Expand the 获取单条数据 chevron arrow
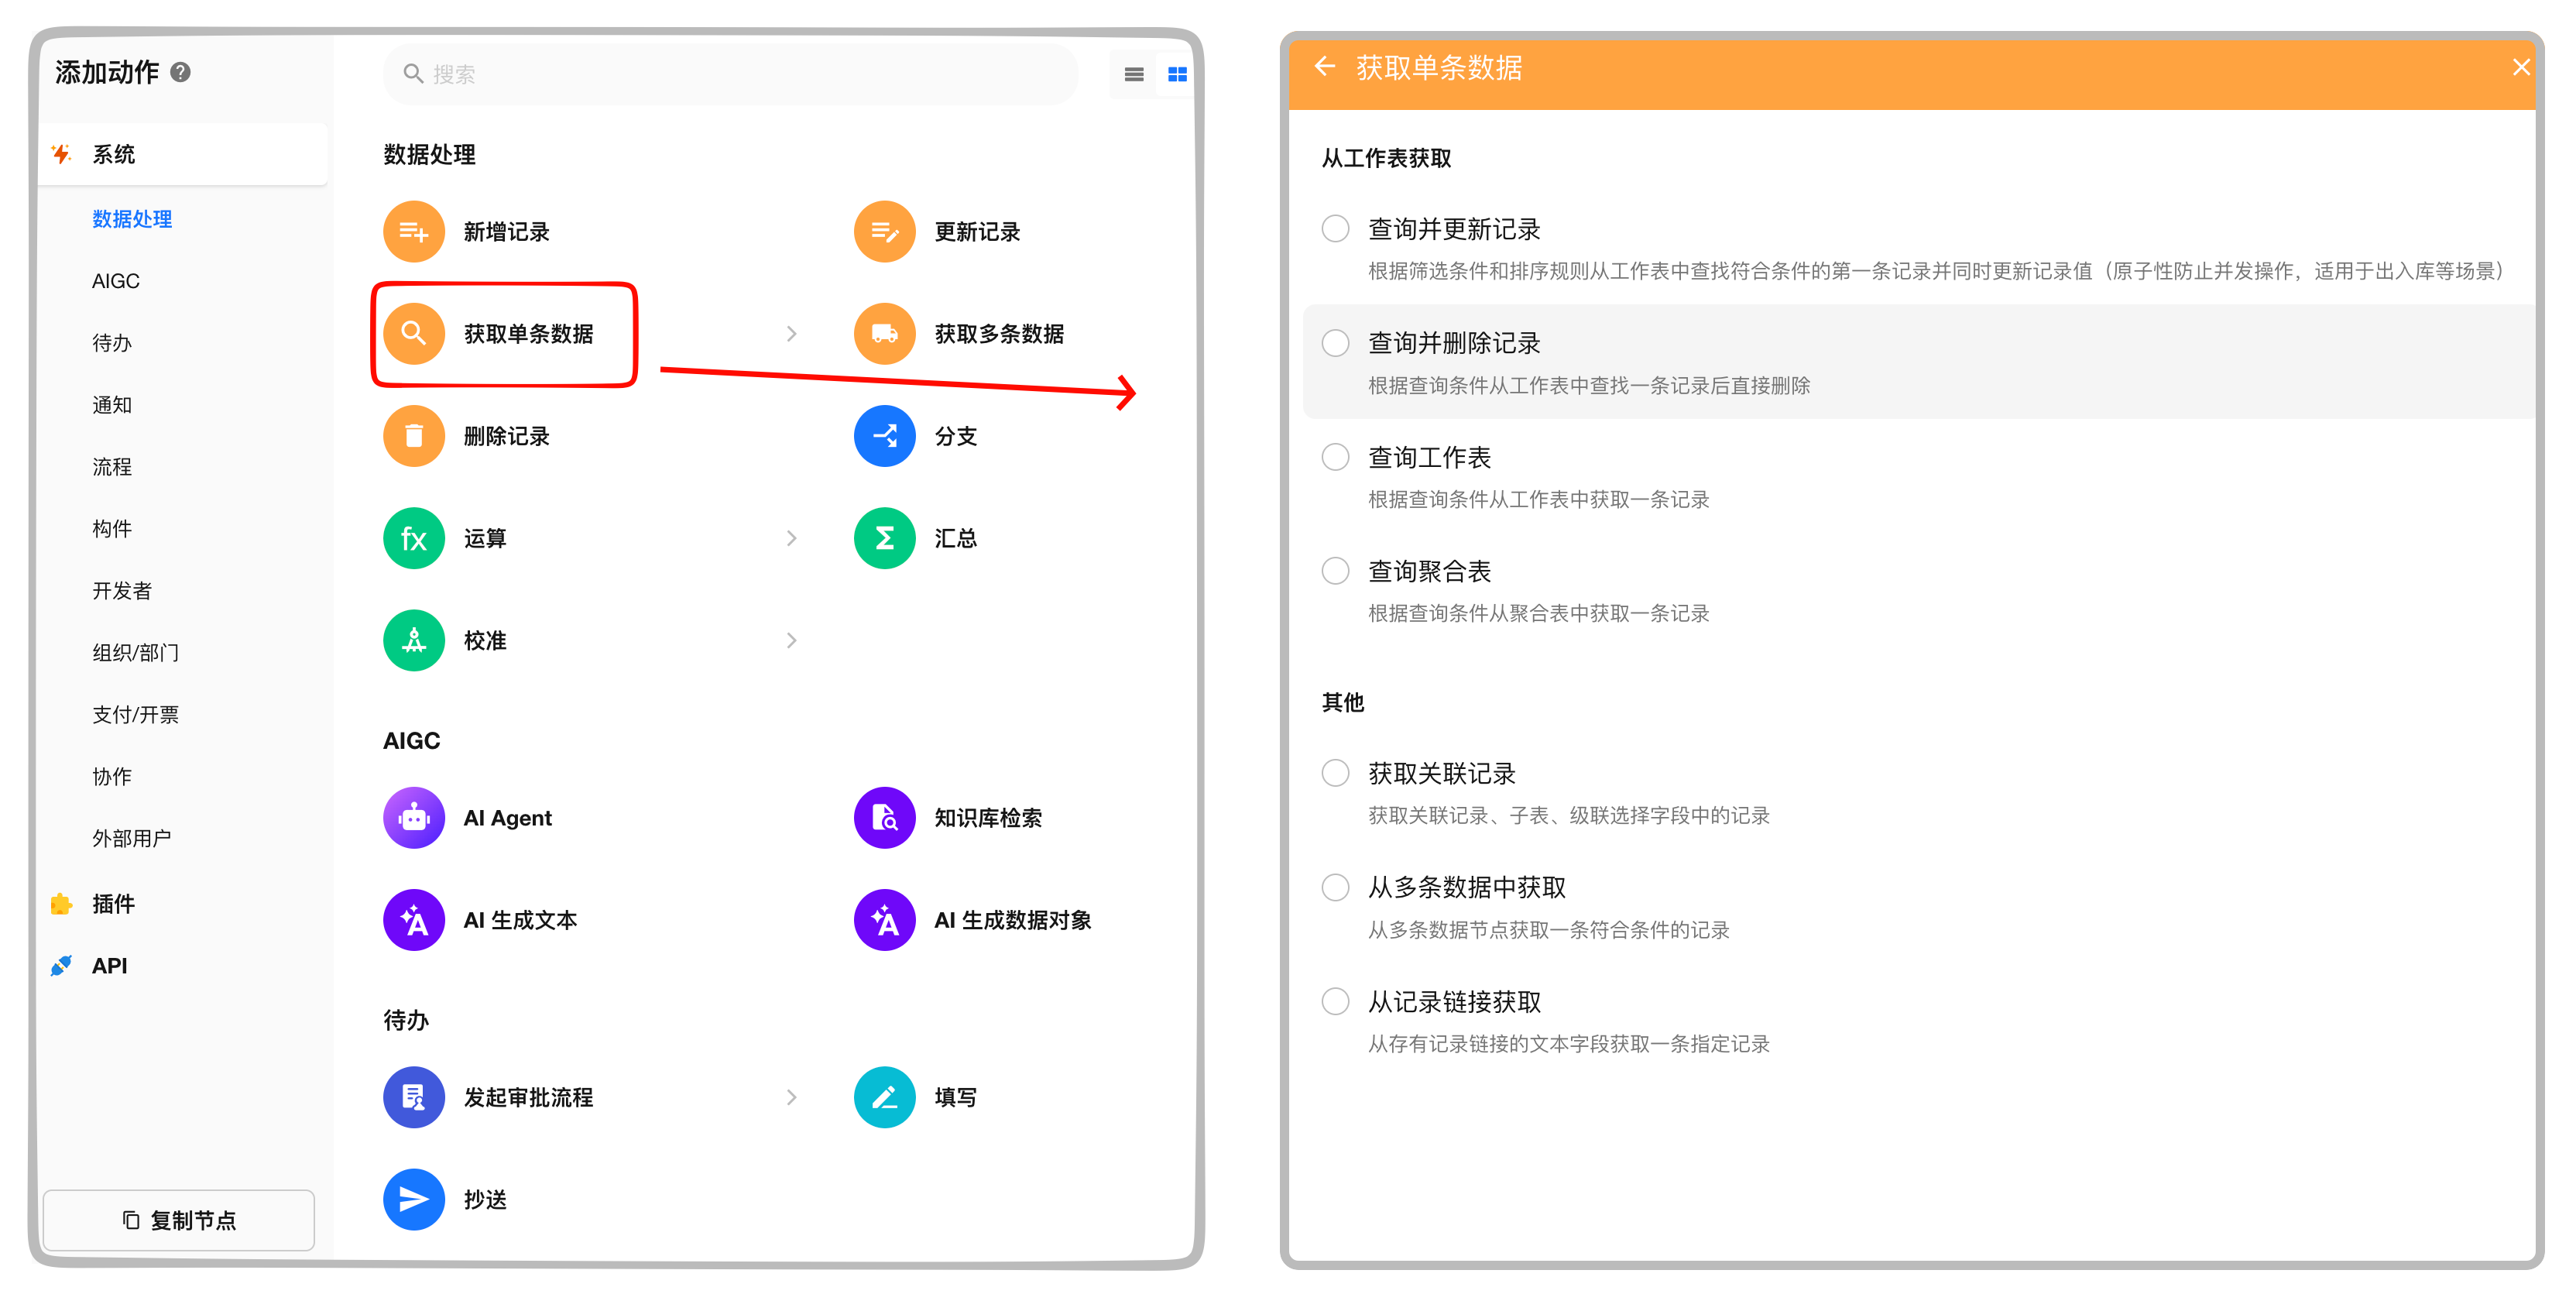The height and width of the screenshot is (1301, 2576). coord(791,333)
